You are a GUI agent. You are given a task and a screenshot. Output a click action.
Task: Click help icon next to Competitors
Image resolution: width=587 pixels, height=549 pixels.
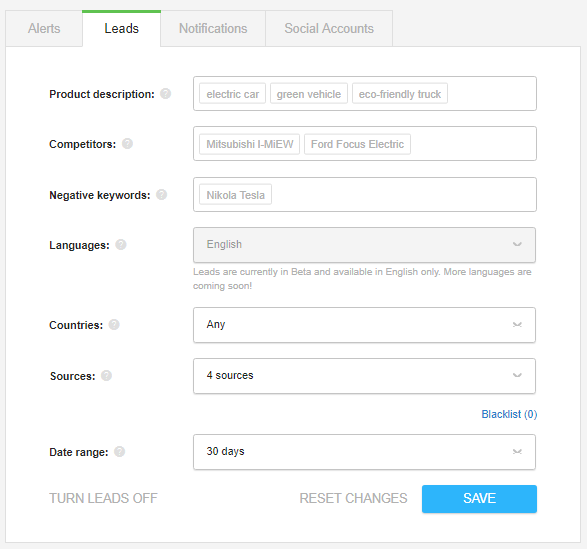tap(127, 143)
